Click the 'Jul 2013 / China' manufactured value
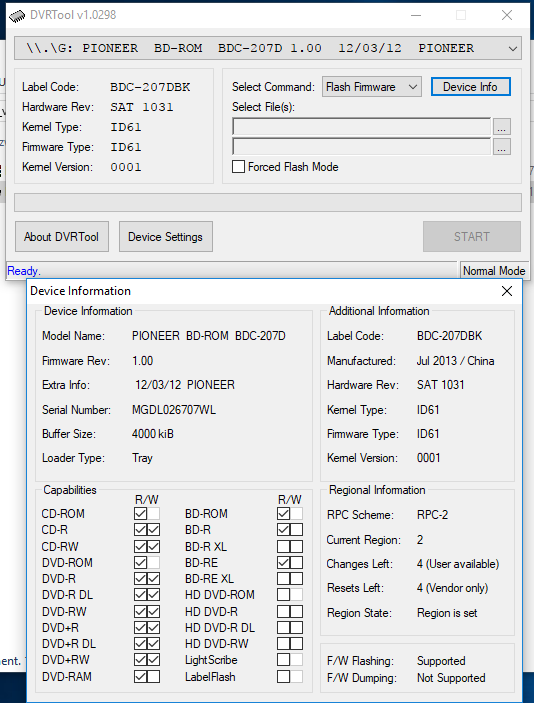The height and width of the screenshot is (703, 534). (x=456, y=361)
